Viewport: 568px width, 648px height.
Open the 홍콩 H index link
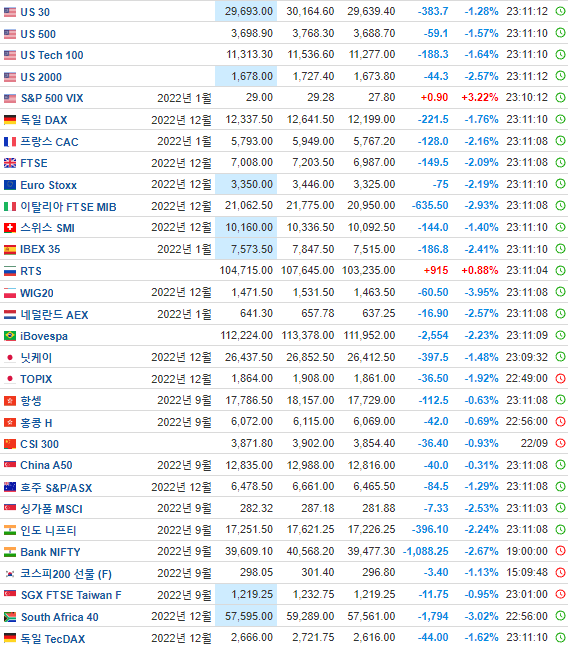[36, 422]
